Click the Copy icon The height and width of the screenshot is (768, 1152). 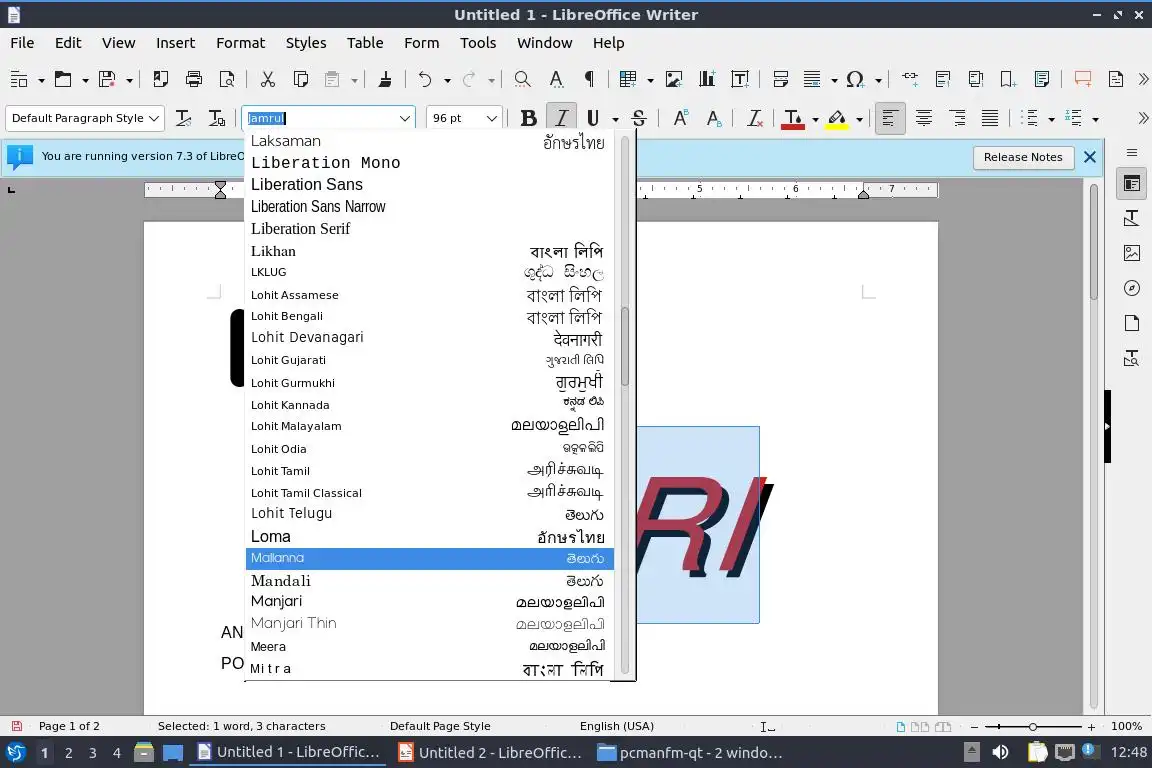pyautogui.click(x=300, y=79)
